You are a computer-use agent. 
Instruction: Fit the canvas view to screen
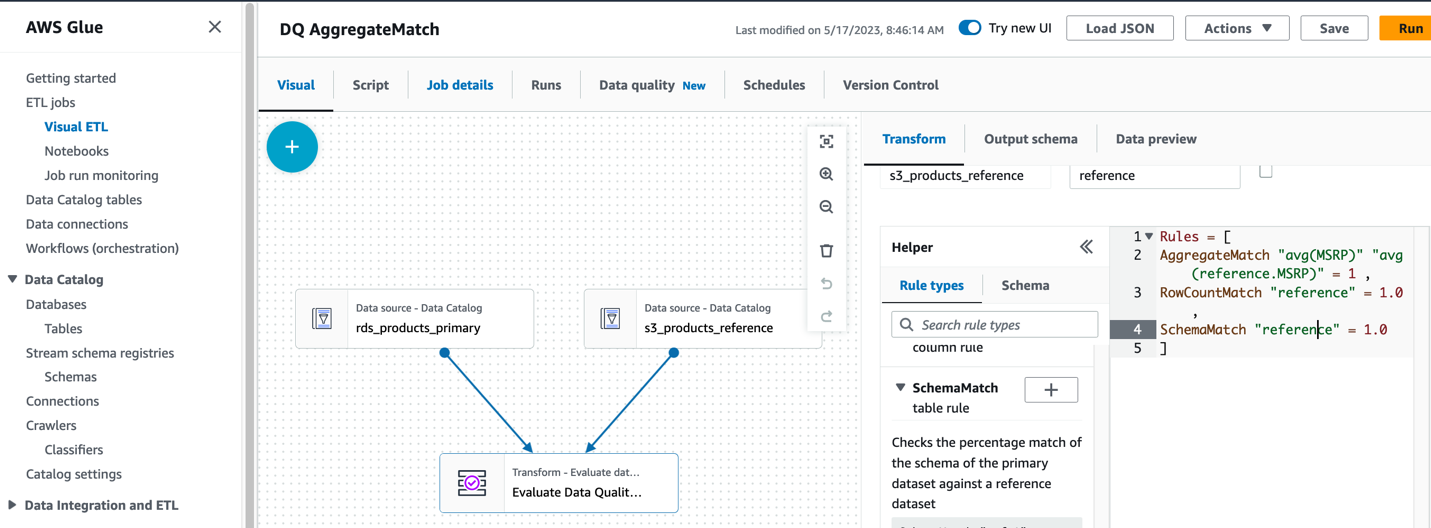pyautogui.click(x=826, y=142)
